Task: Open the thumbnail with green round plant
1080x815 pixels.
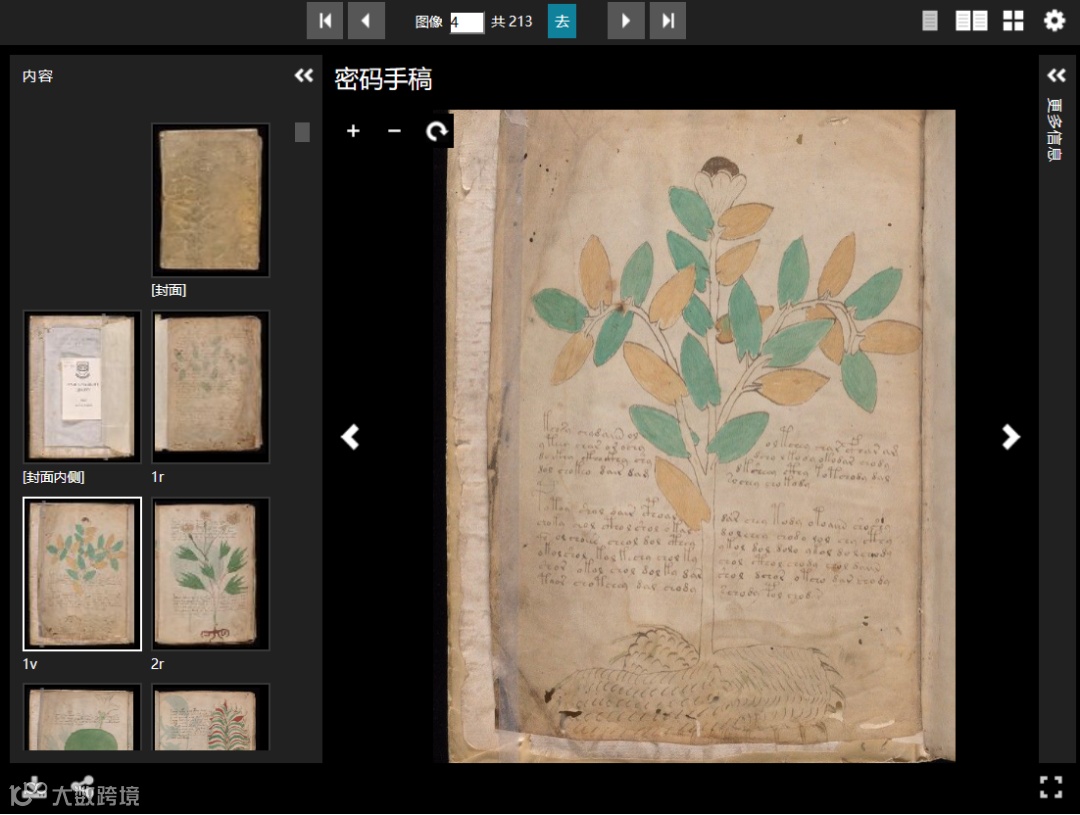Action: pyautogui.click(x=82, y=718)
